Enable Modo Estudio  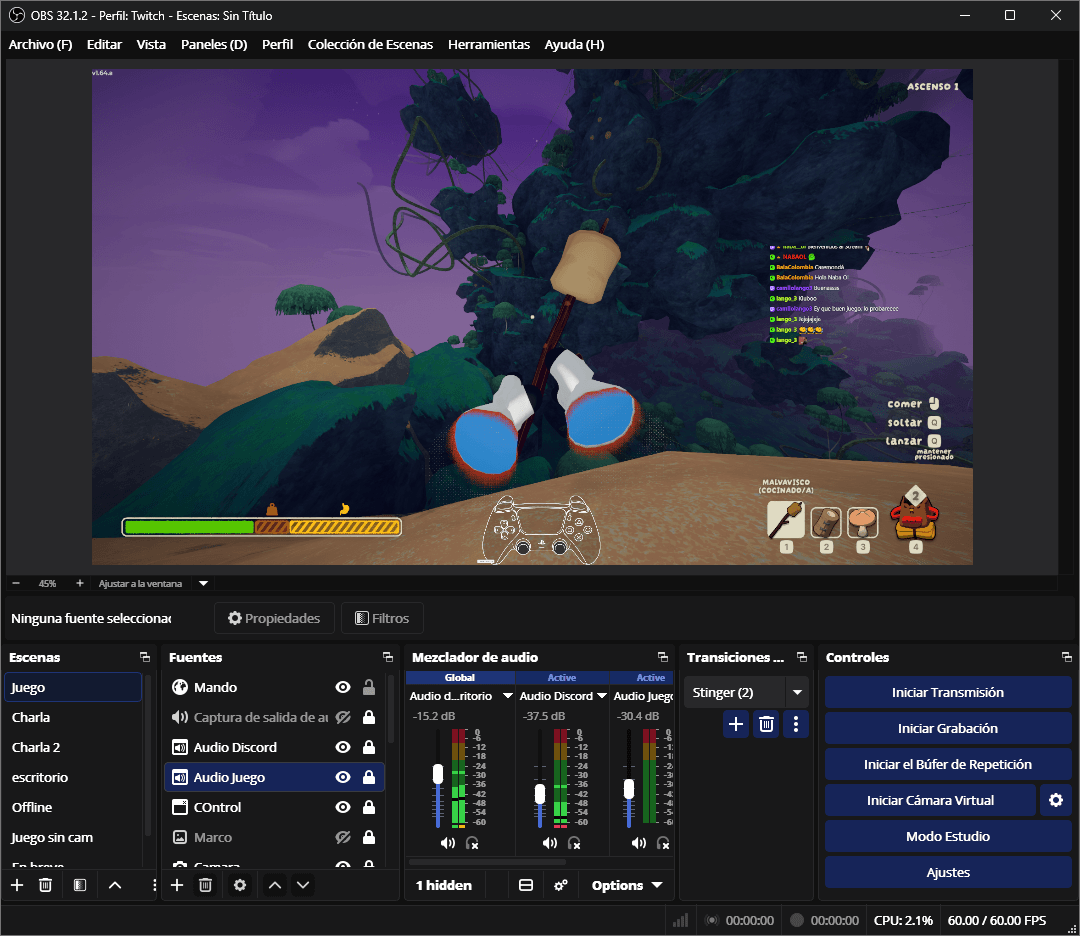tap(948, 836)
